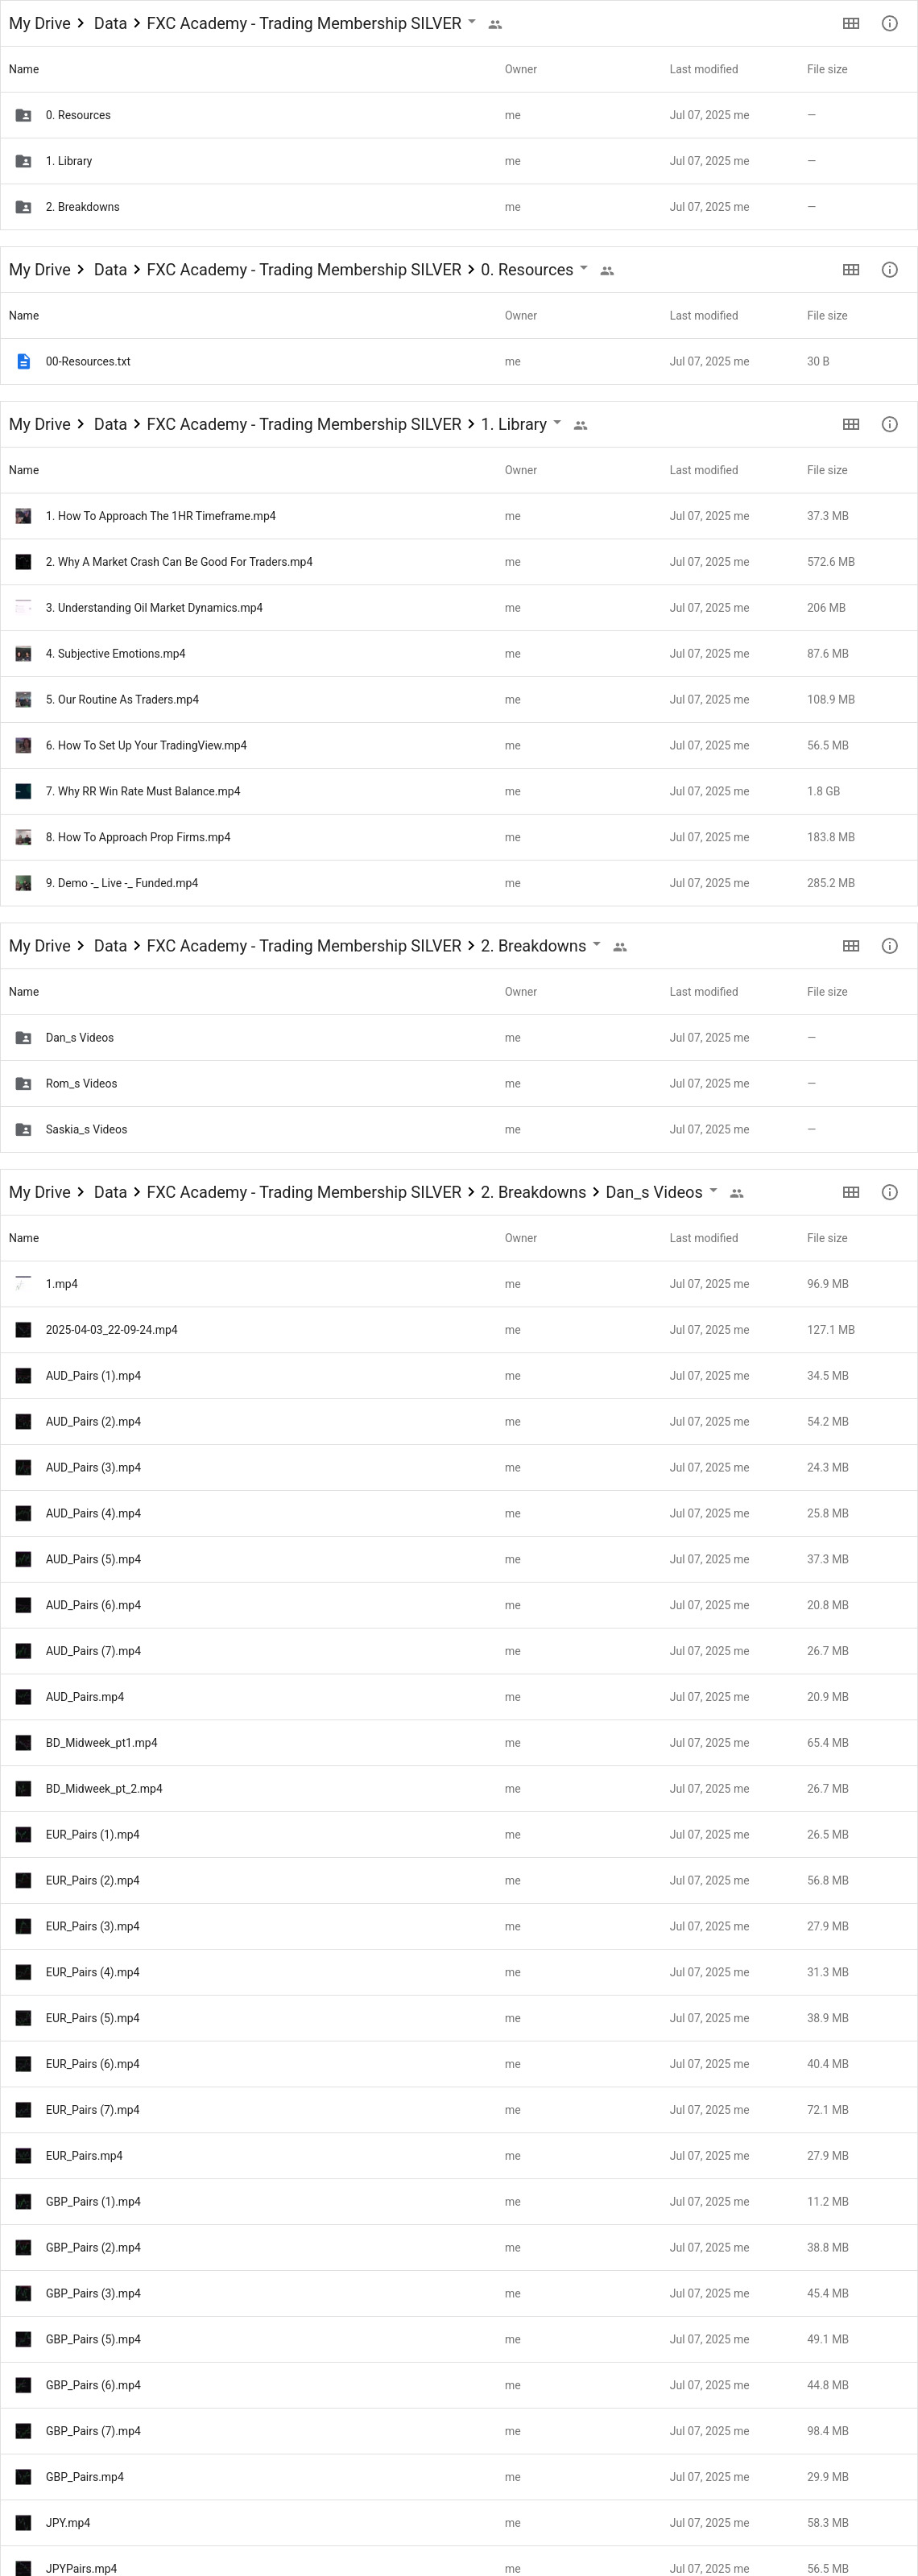Sort Library list by the Last modified header
The image size is (918, 2576).
point(704,470)
